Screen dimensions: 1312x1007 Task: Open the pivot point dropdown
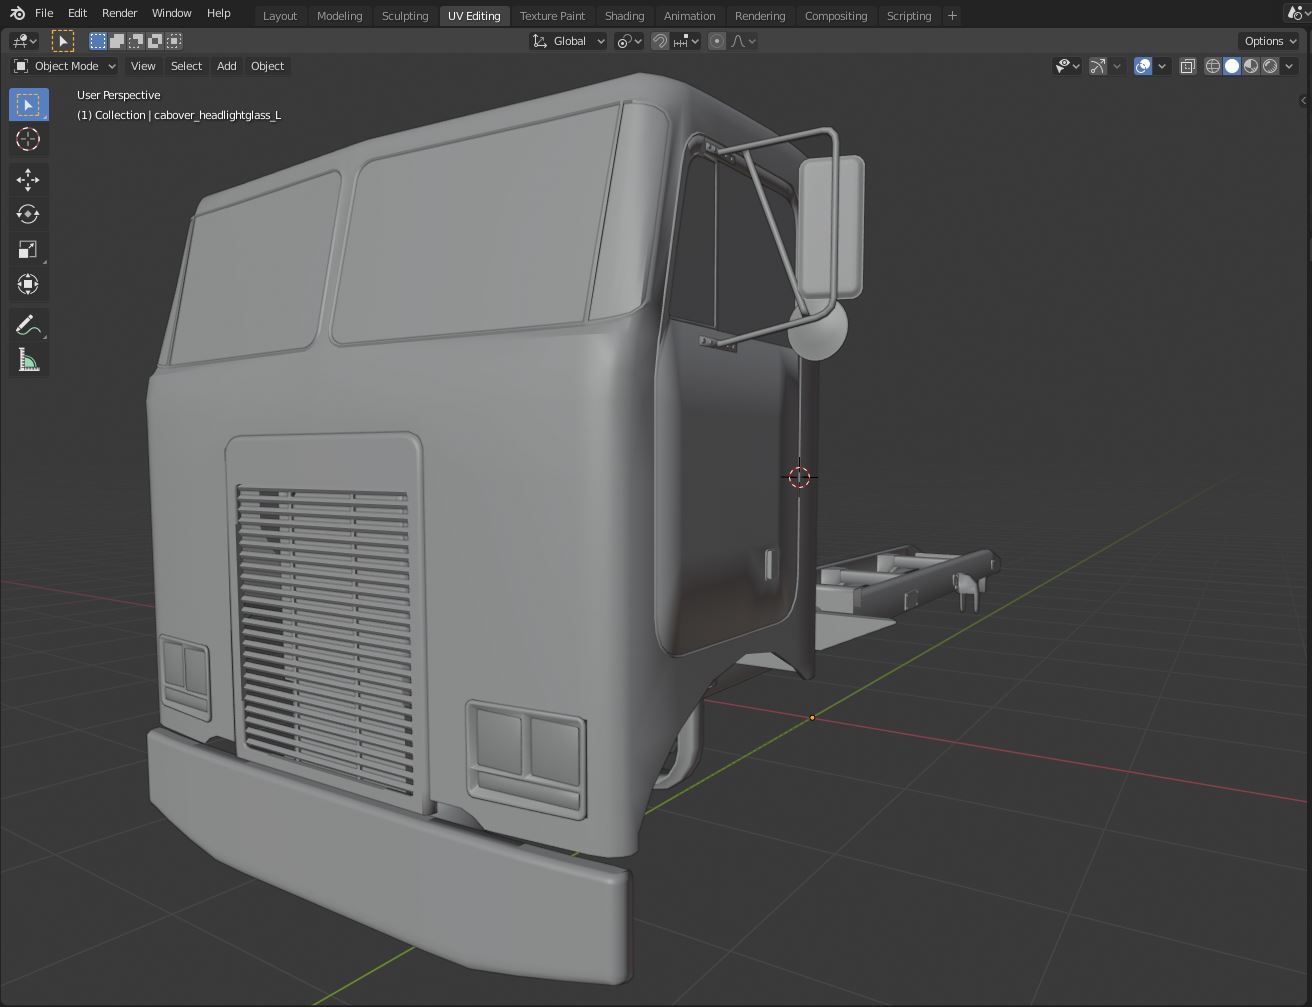[x=628, y=41]
